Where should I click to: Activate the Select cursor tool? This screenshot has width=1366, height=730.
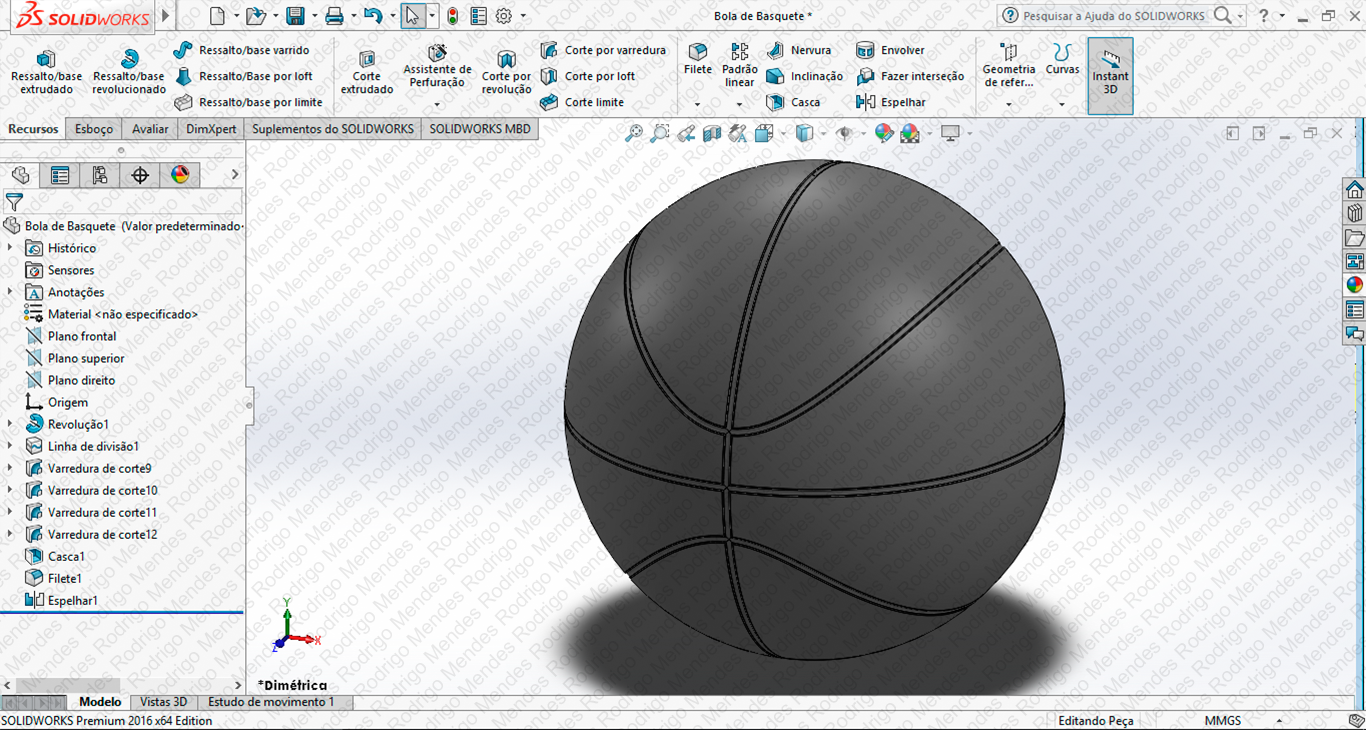[x=412, y=16]
